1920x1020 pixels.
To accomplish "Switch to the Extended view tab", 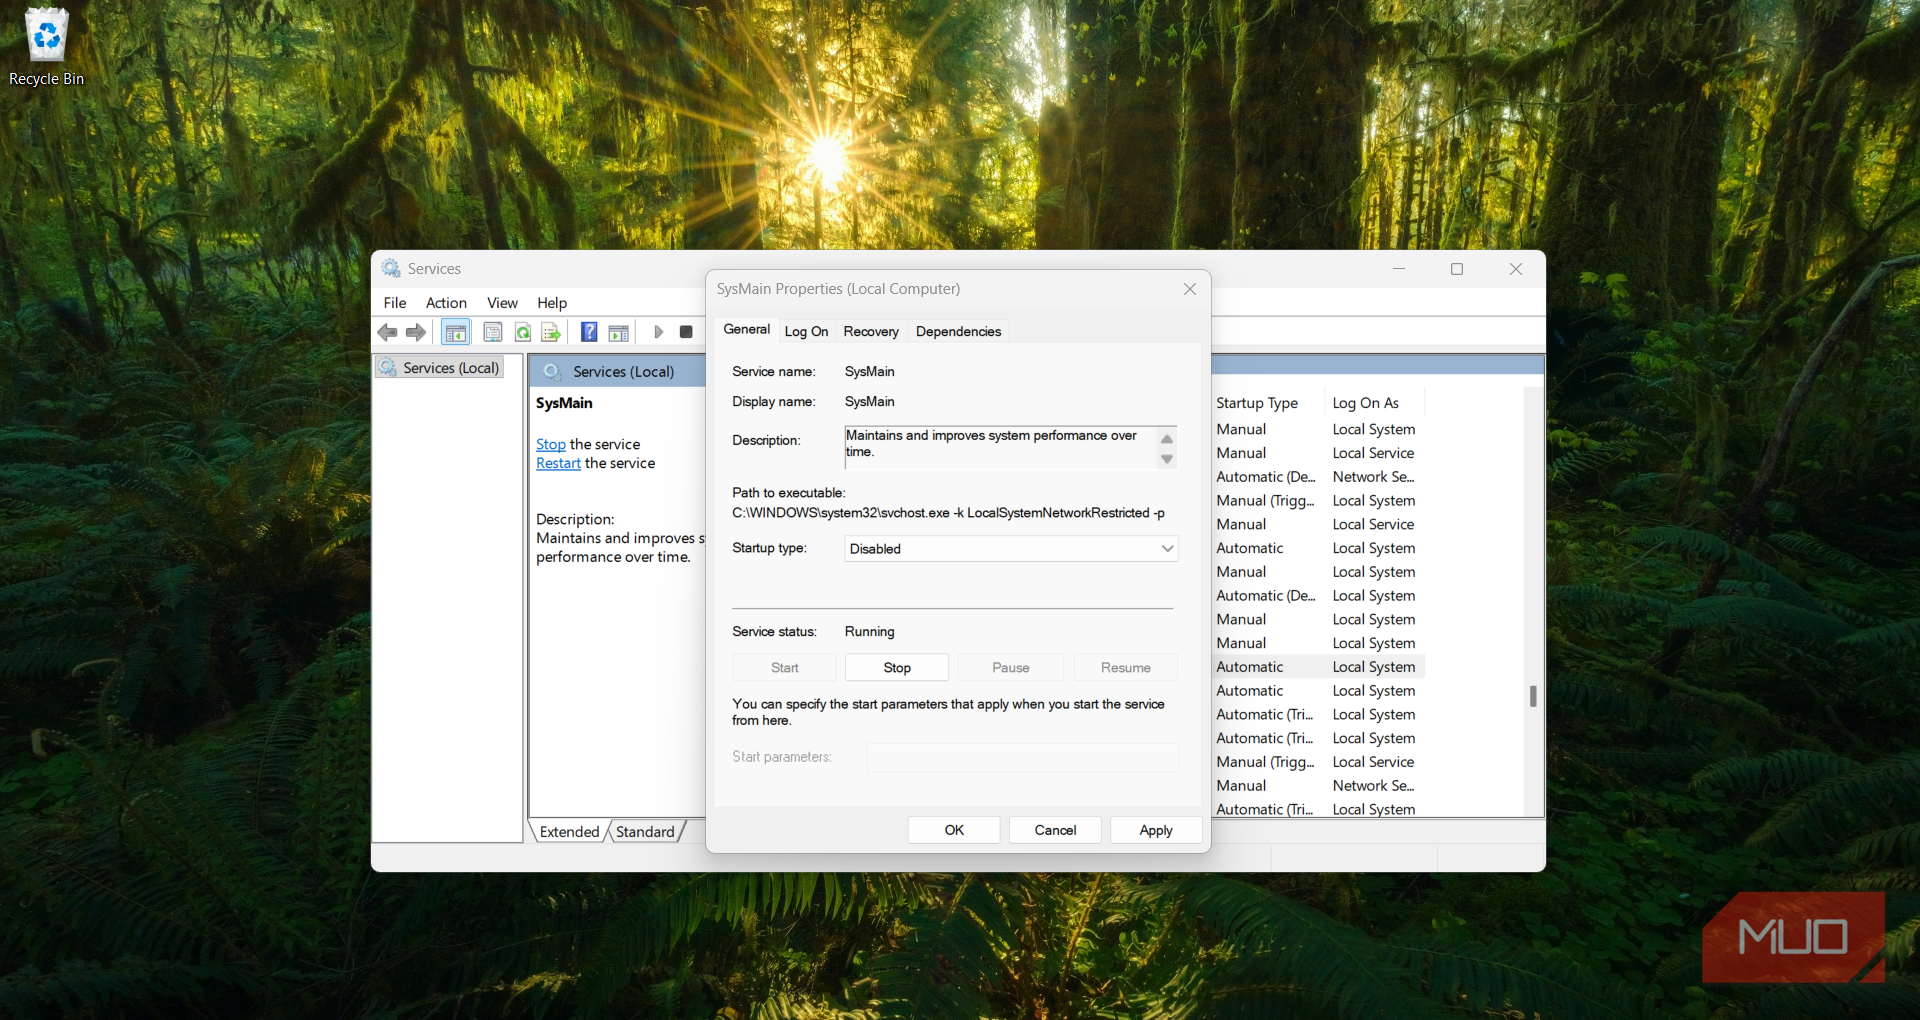I will pos(569,832).
